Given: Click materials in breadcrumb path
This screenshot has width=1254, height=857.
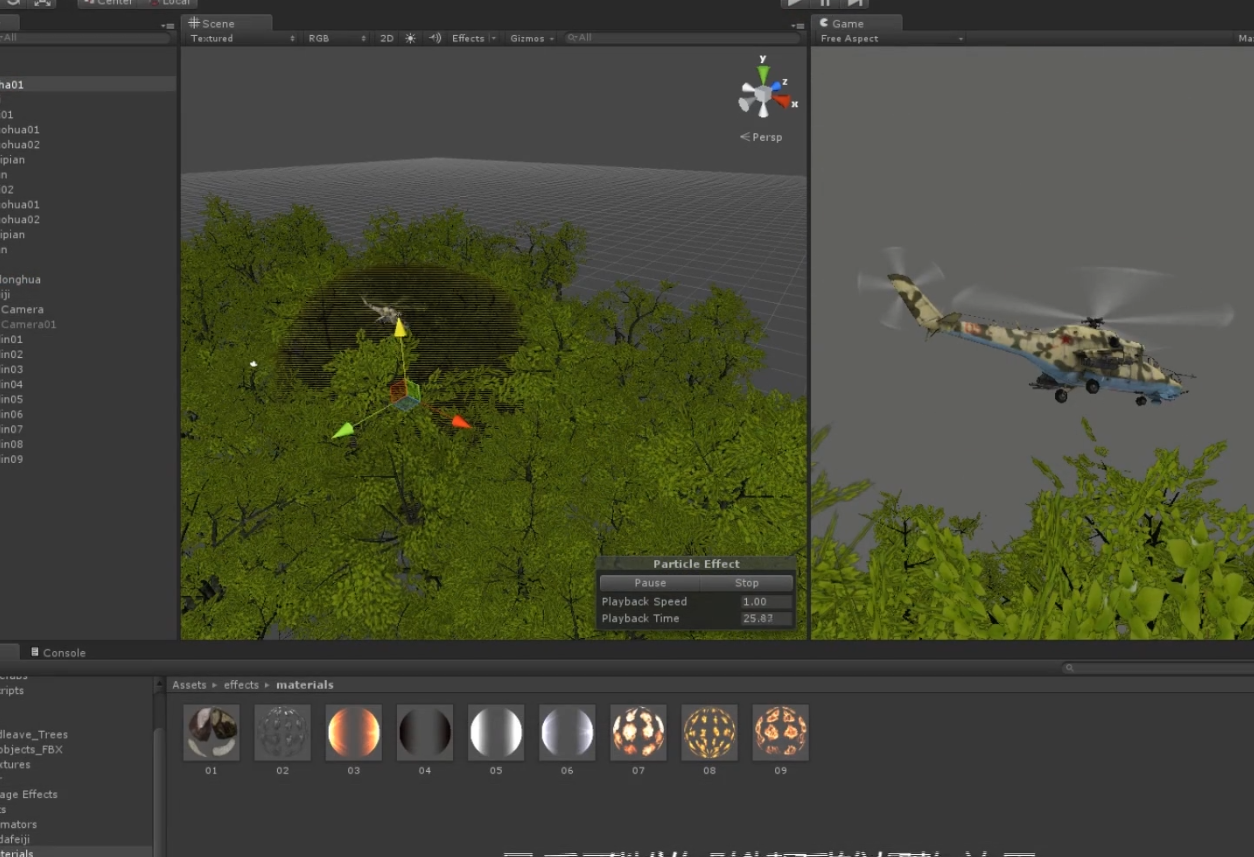Looking at the screenshot, I should (x=305, y=685).
